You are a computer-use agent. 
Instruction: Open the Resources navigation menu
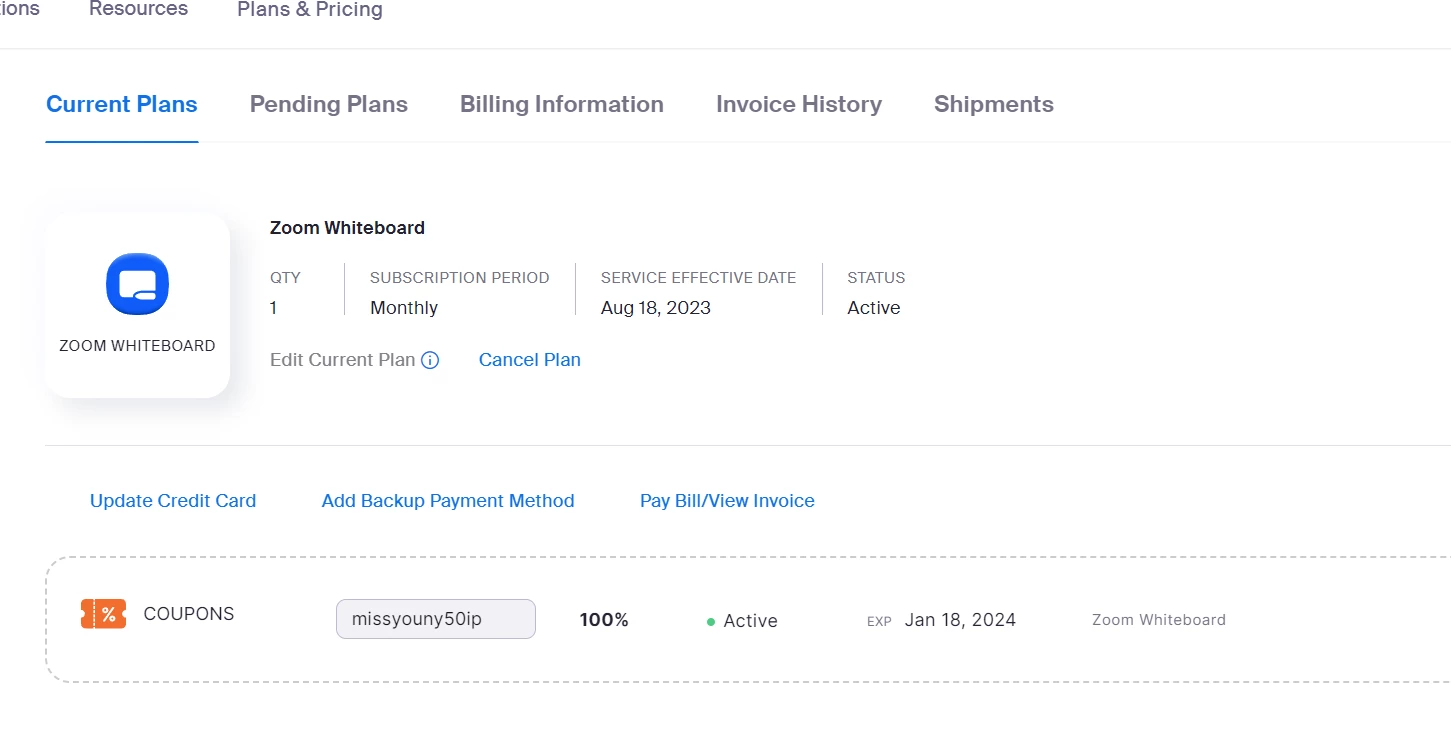click(138, 9)
